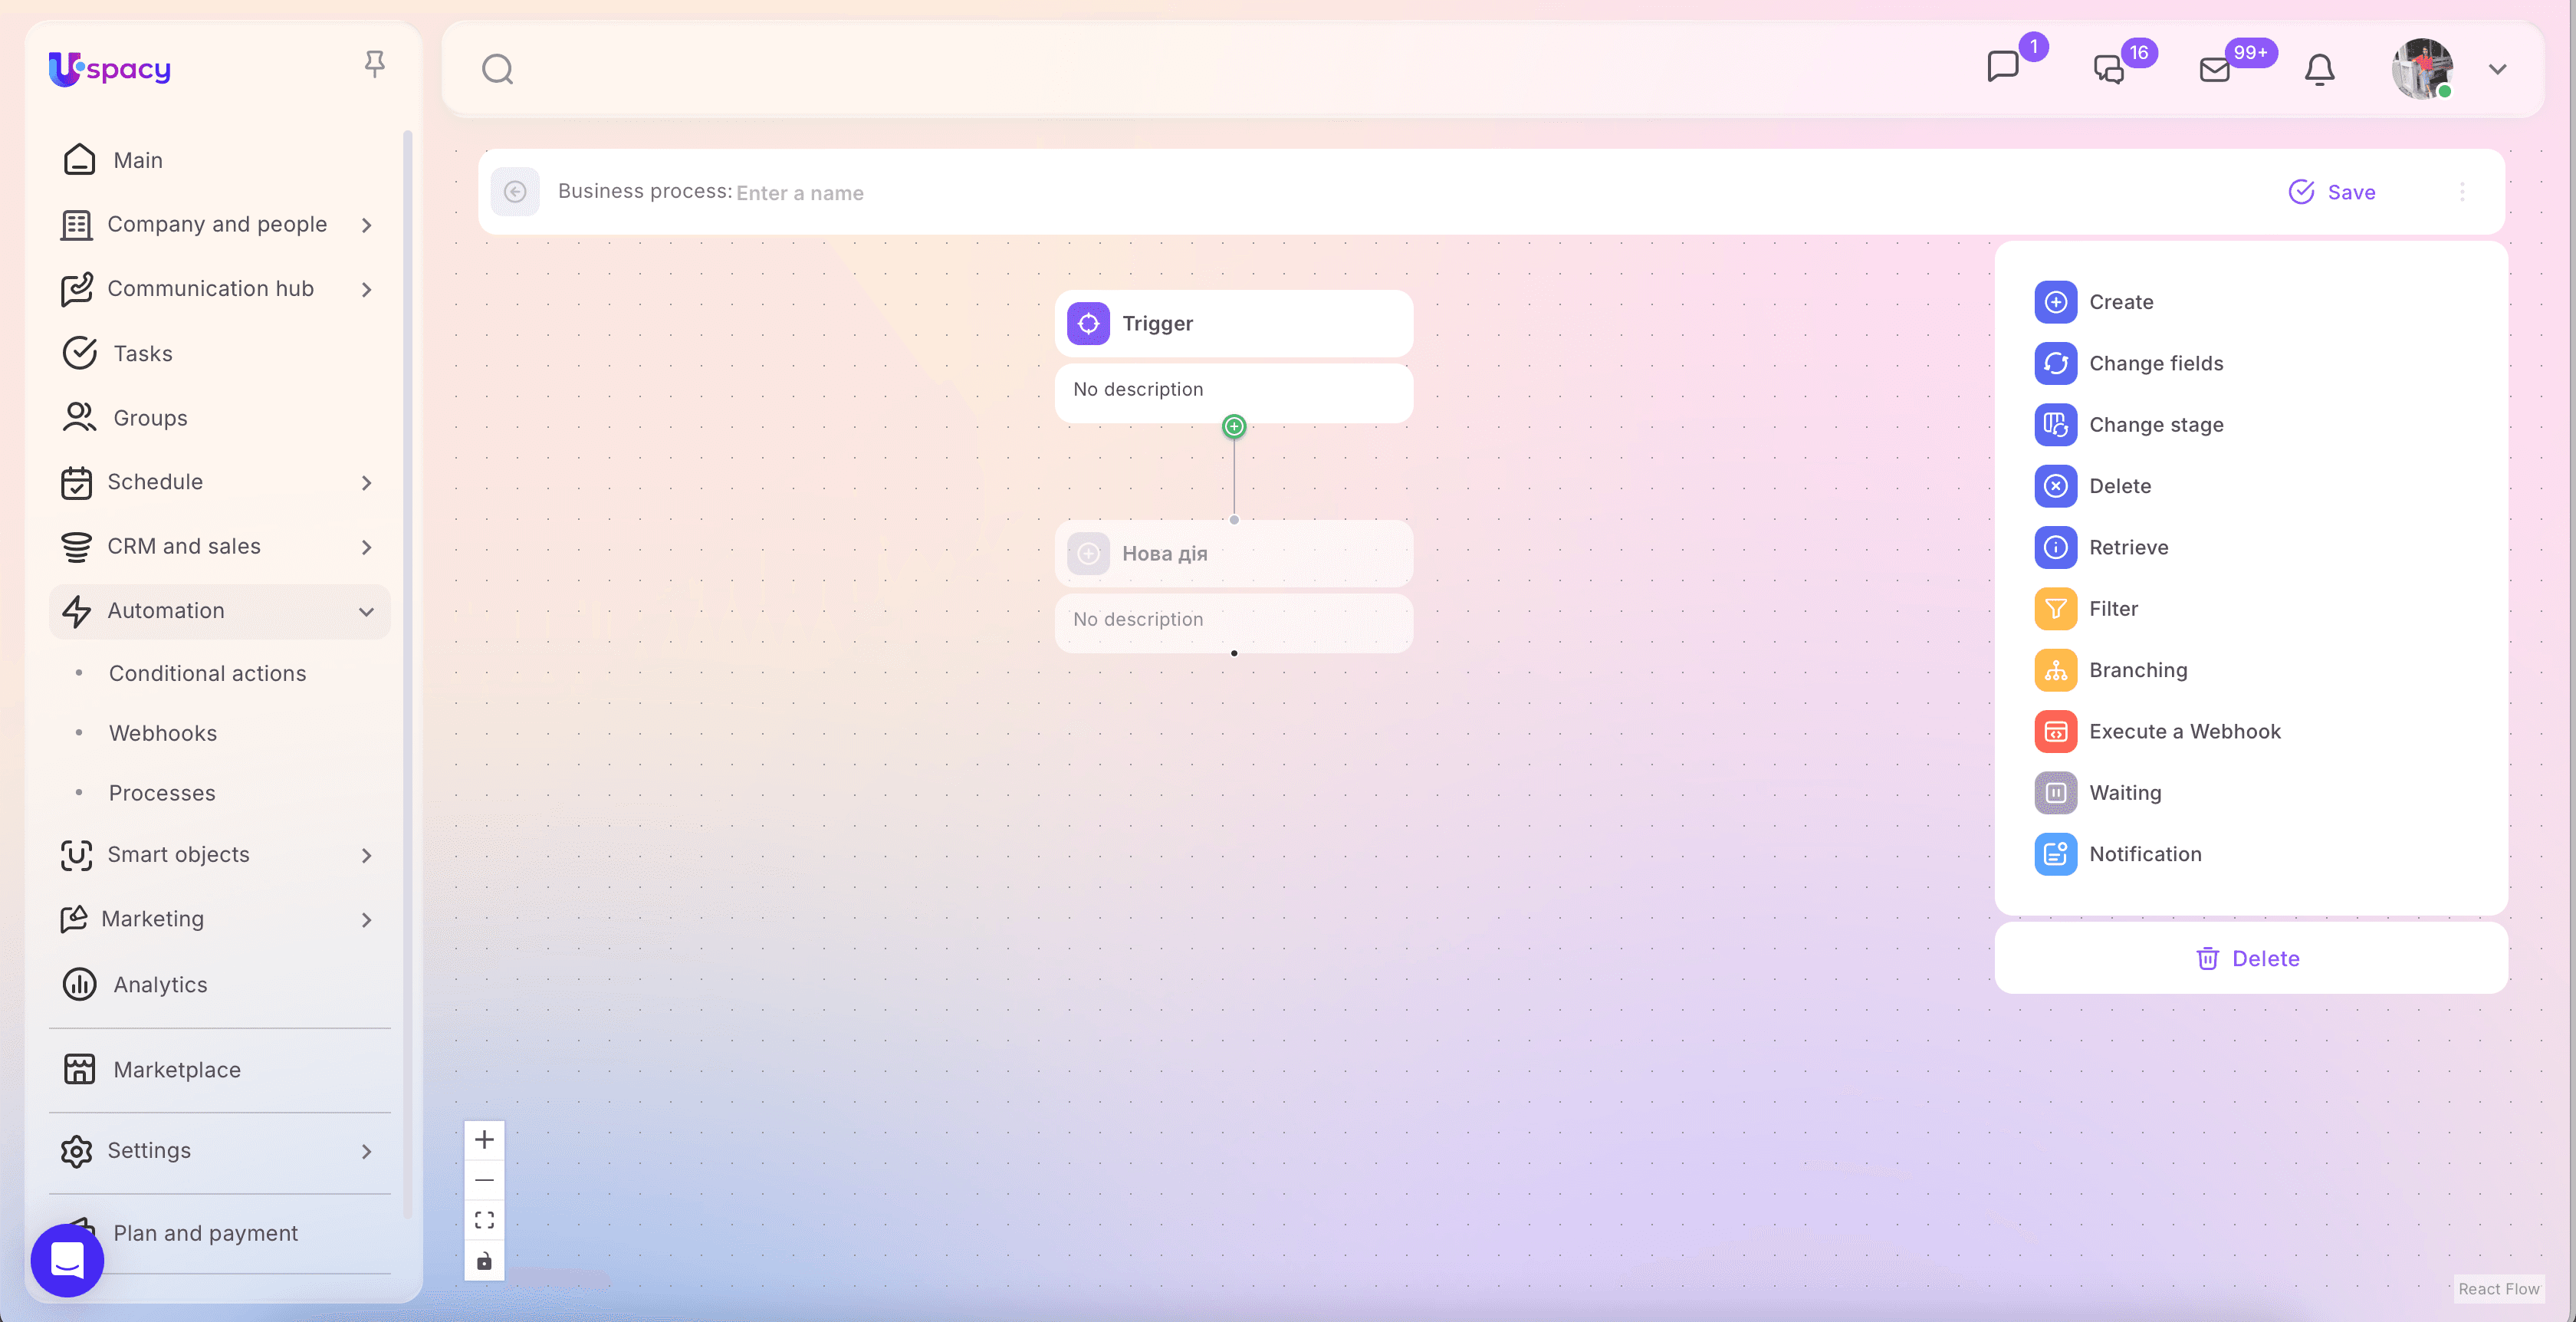Click the Delete button below action list
The height and width of the screenshot is (1322, 2576).
pyautogui.click(x=2249, y=958)
